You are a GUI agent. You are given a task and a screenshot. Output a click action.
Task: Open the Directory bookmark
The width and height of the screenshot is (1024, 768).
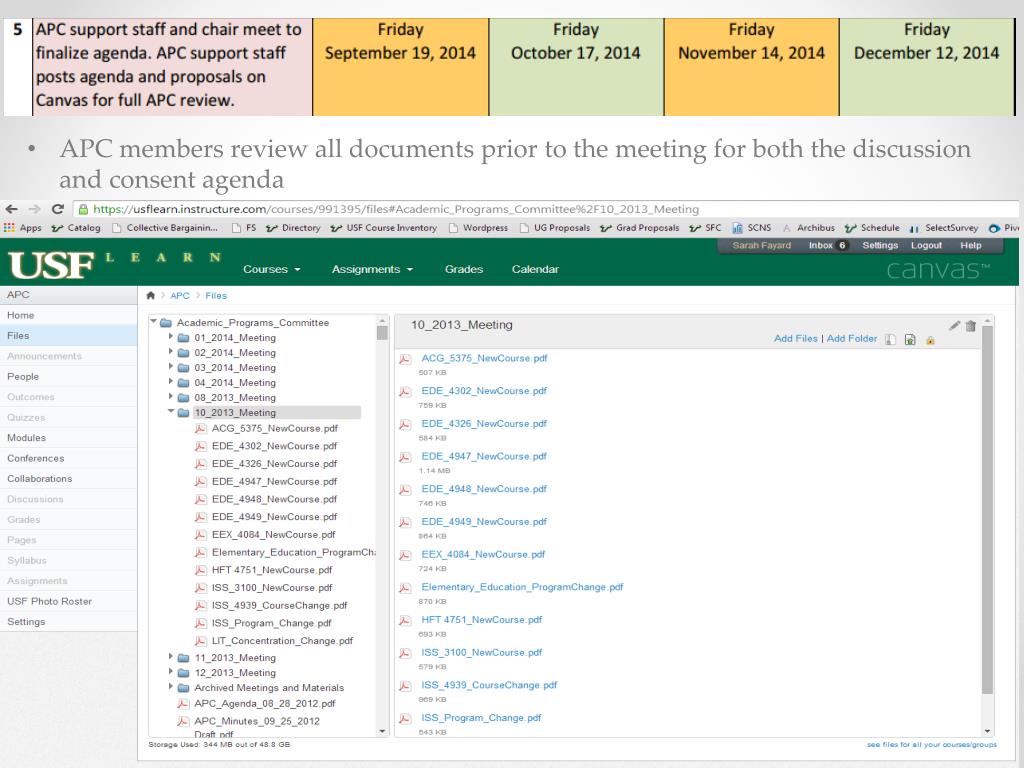(293, 228)
